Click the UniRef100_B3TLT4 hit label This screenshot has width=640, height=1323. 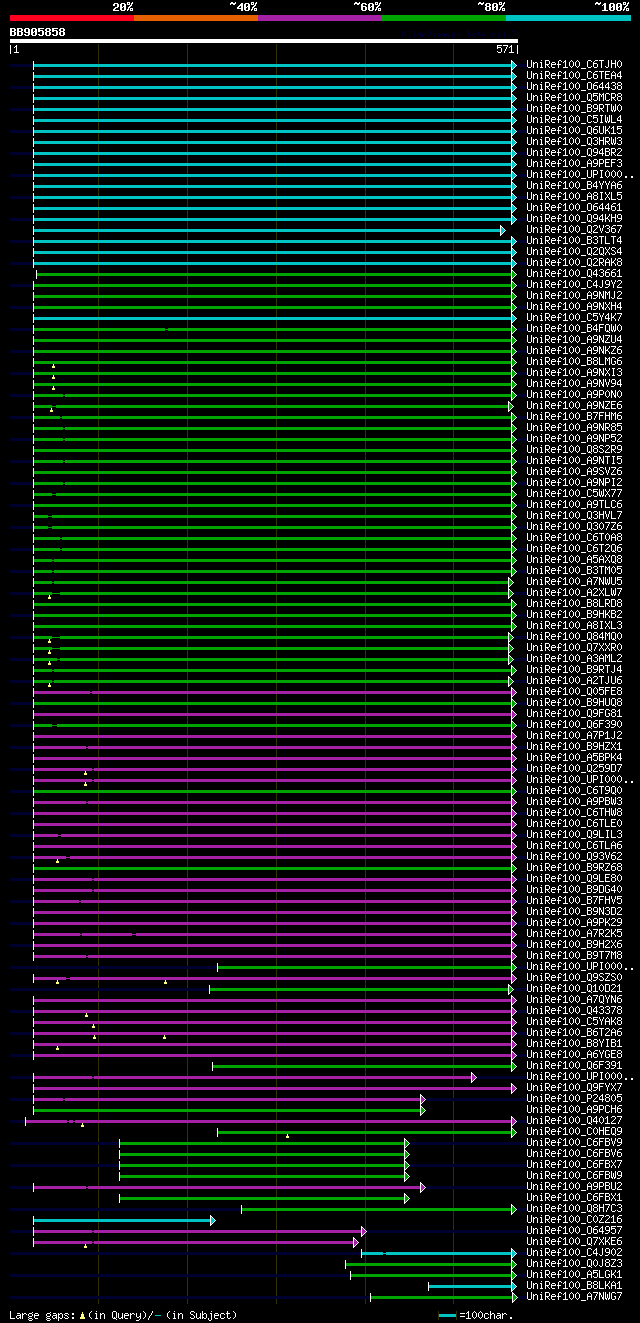click(574, 240)
